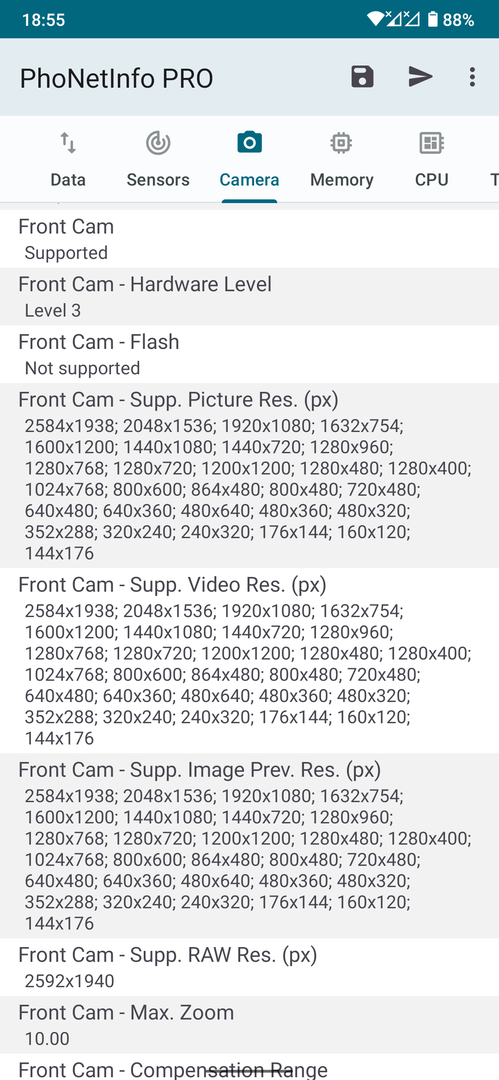Tap the CPU board icon

(x=431, y=143)
